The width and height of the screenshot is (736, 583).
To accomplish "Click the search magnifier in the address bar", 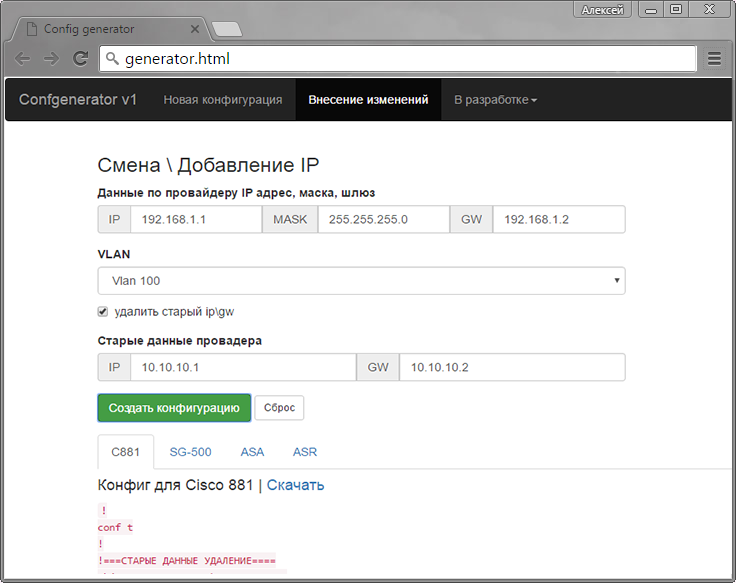I will pos(112,59).
